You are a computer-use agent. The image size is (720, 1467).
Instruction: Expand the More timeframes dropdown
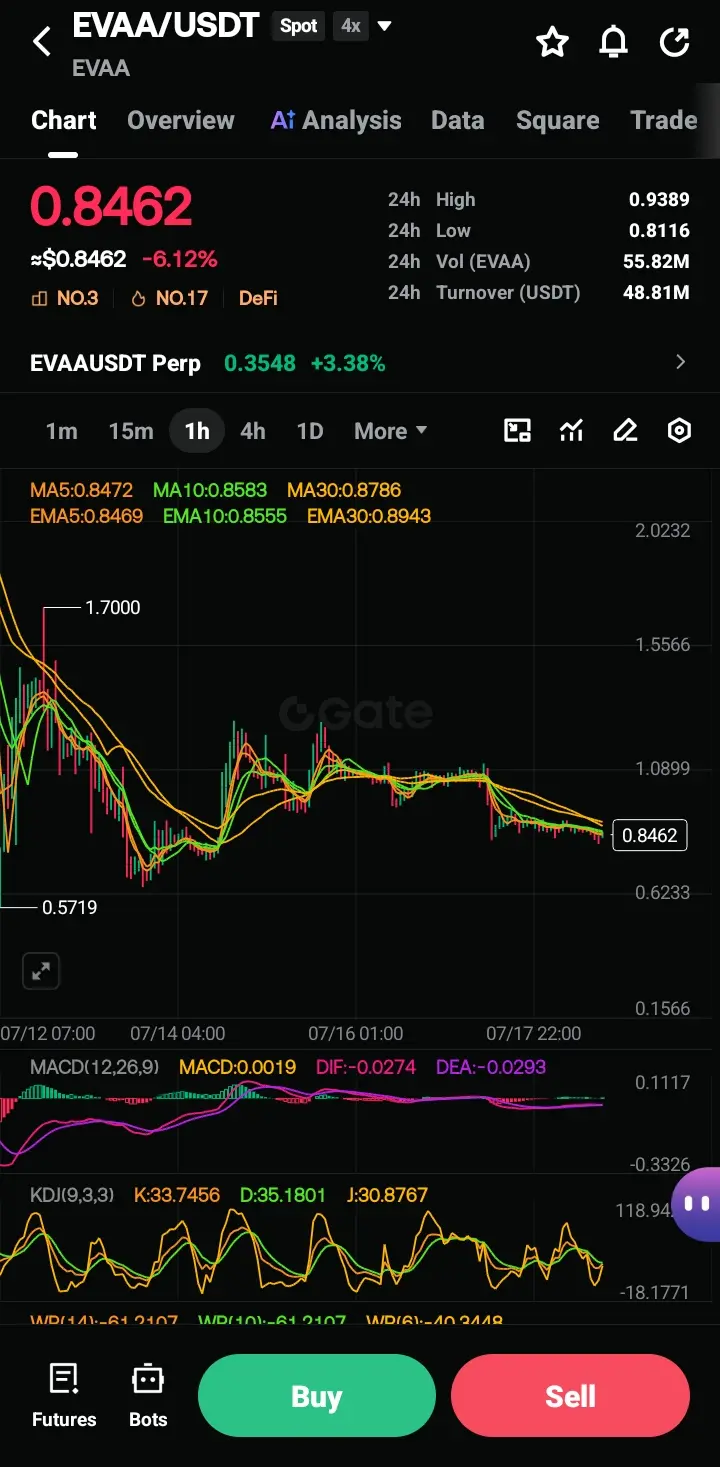click(x=390, y=431)
